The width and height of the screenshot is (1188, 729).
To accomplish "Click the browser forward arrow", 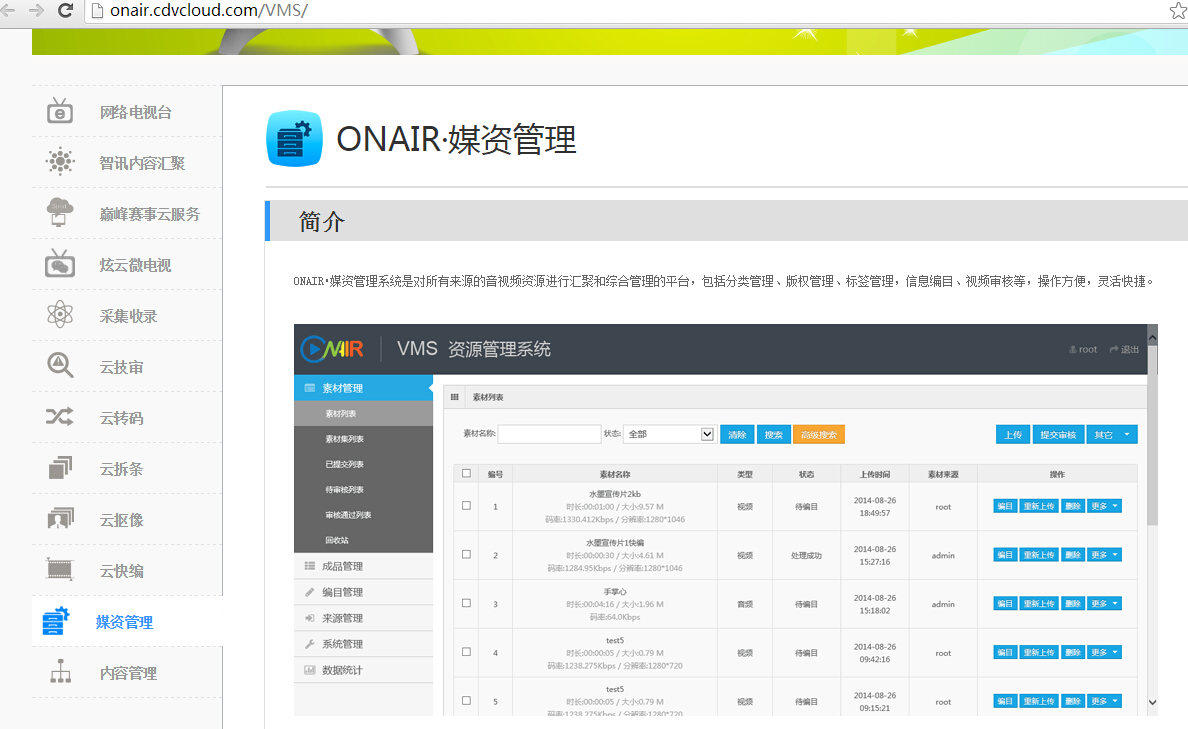I will pyautogui.click(x=36, y=11).
